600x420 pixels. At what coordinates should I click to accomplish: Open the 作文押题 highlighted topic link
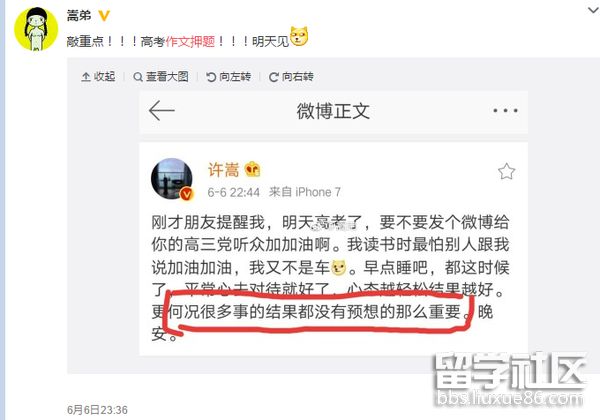click(190, 41)
